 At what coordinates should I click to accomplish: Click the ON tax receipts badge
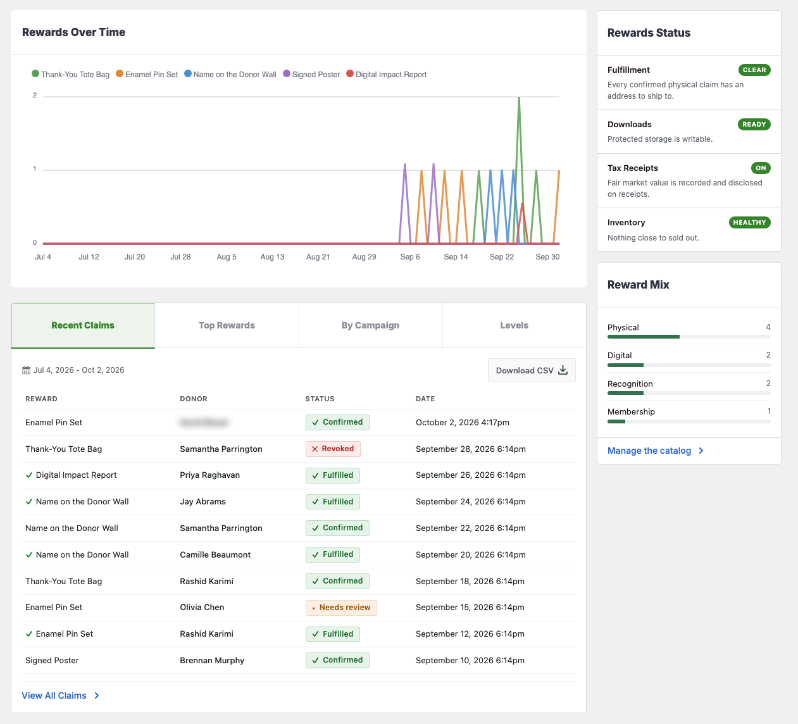pyautogui.click(x=761, y=168)
